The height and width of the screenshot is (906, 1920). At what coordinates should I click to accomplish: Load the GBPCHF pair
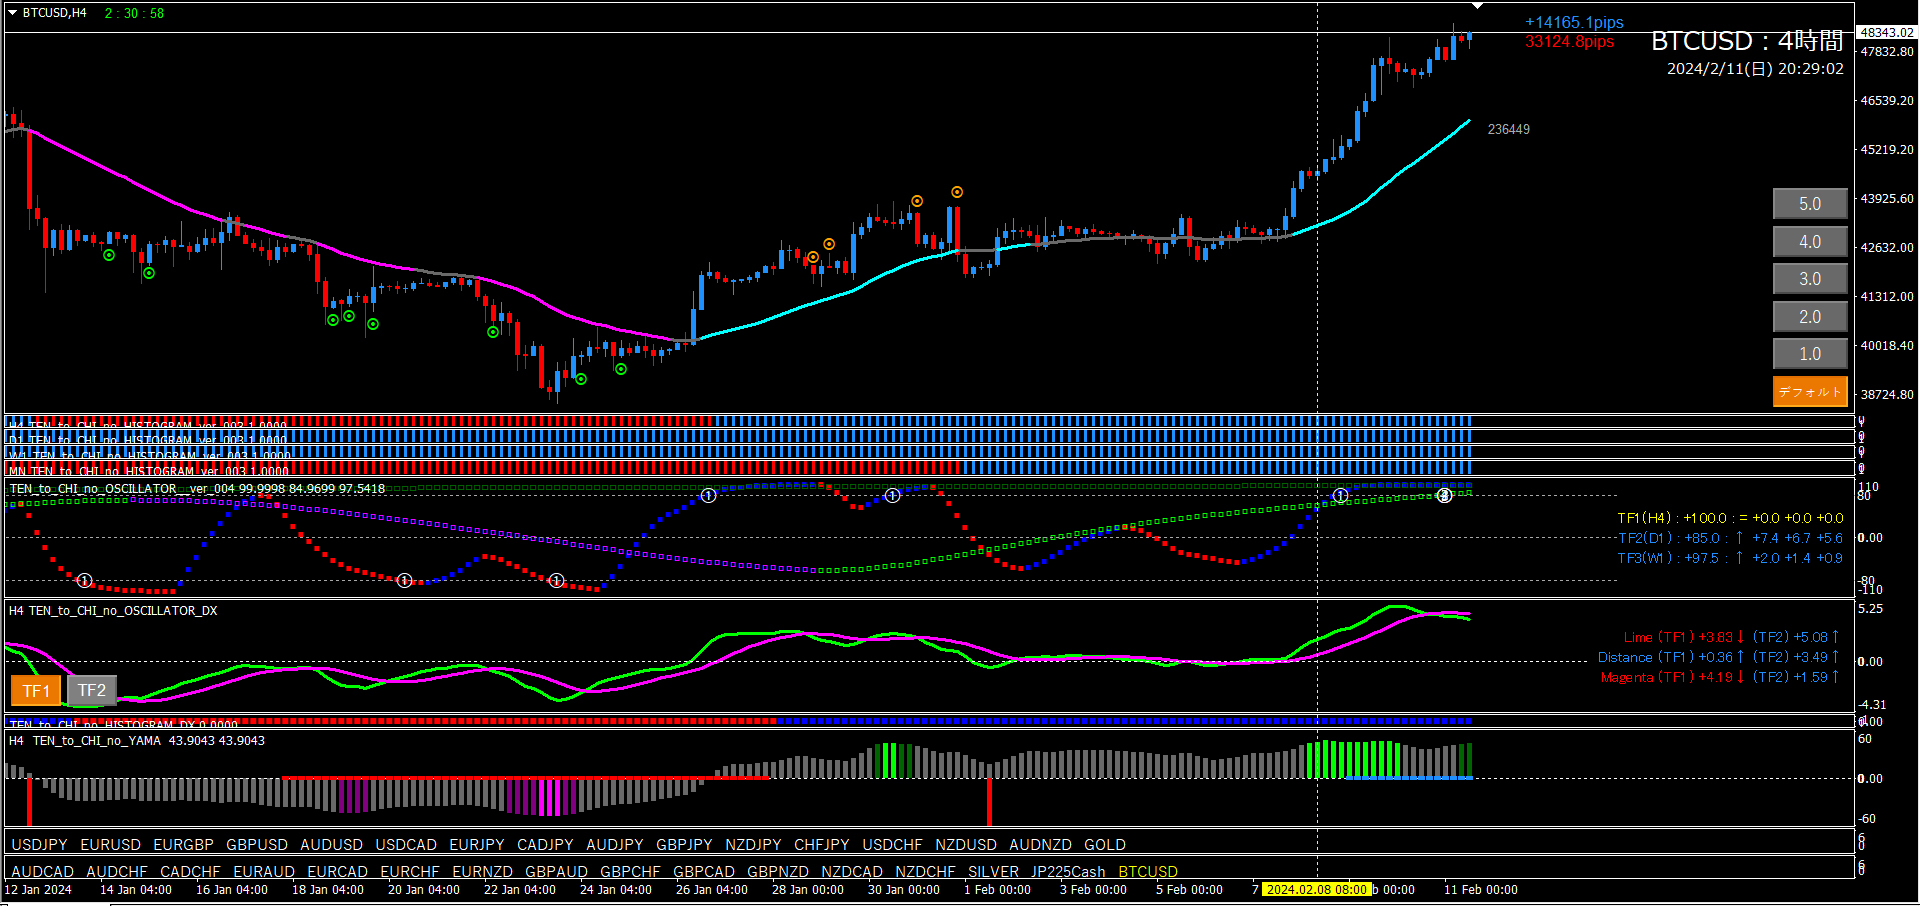pos(630,872)
